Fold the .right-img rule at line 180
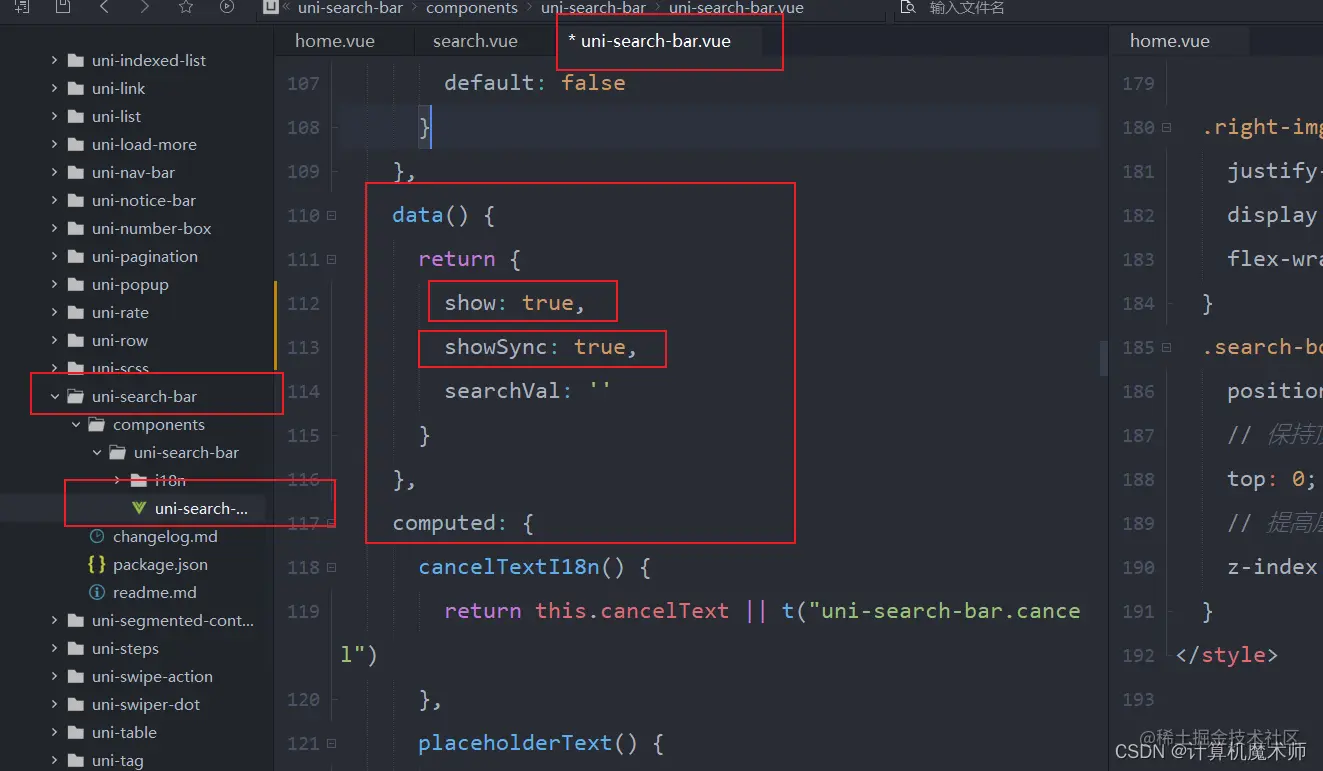This screenshot has width=1323, height=771. point(1166,127)
